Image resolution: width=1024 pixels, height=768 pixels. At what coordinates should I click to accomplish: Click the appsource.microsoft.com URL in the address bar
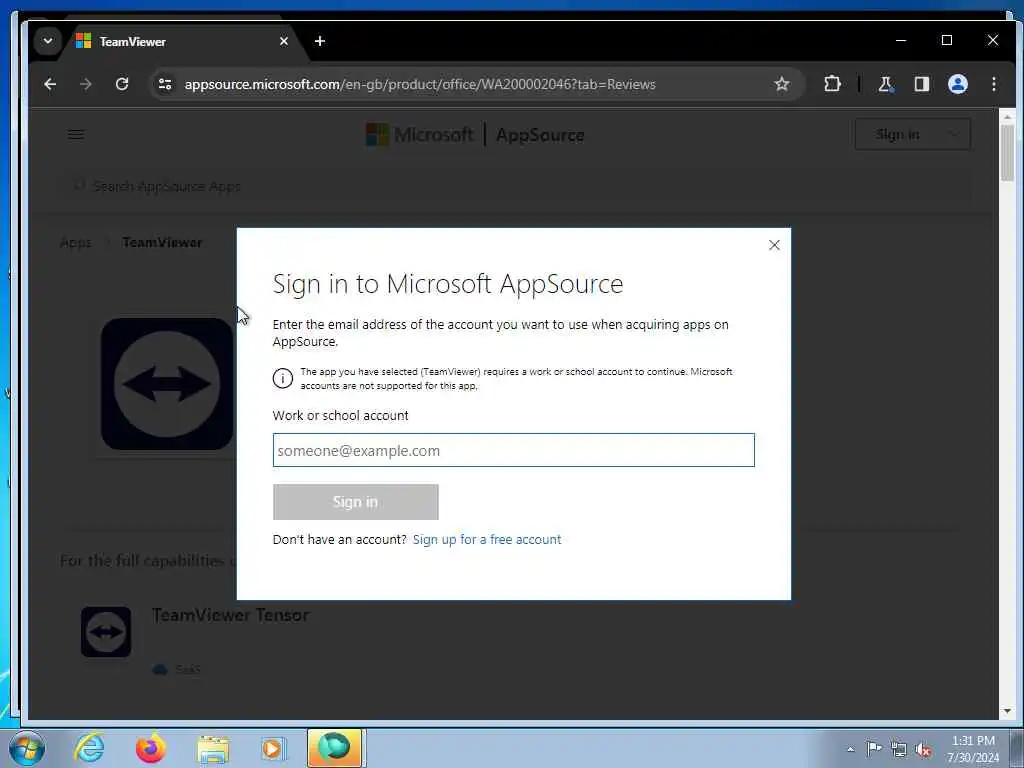click(x=420, y=84)
